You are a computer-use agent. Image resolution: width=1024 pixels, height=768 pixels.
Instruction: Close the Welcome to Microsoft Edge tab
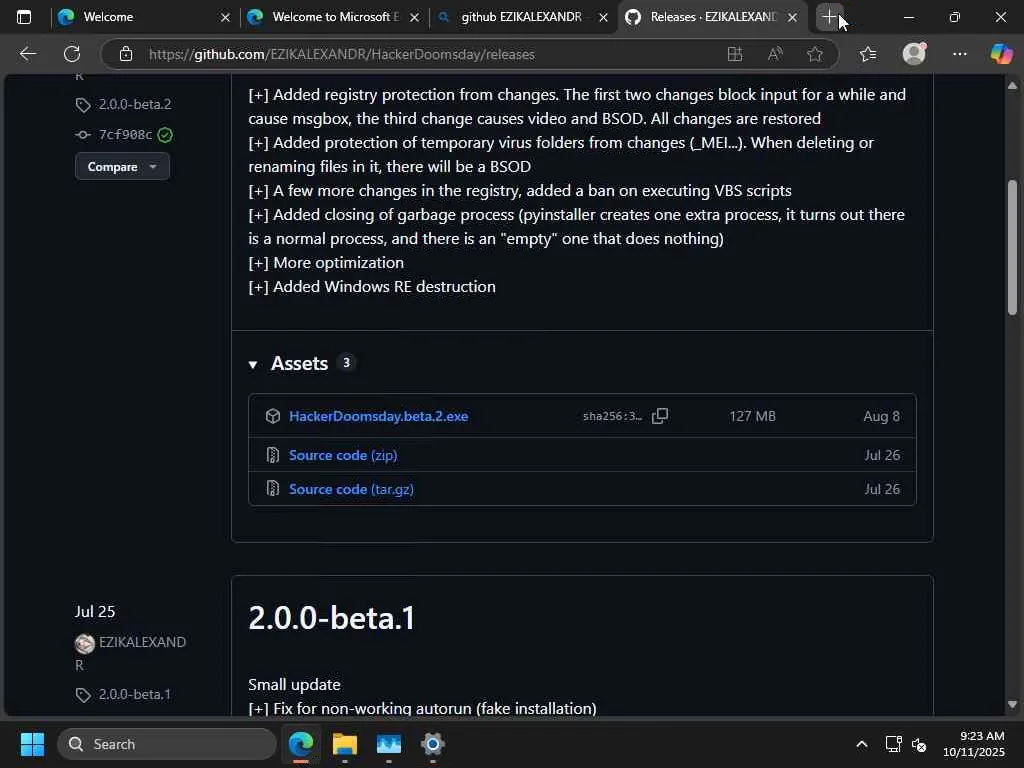point(414,18)
